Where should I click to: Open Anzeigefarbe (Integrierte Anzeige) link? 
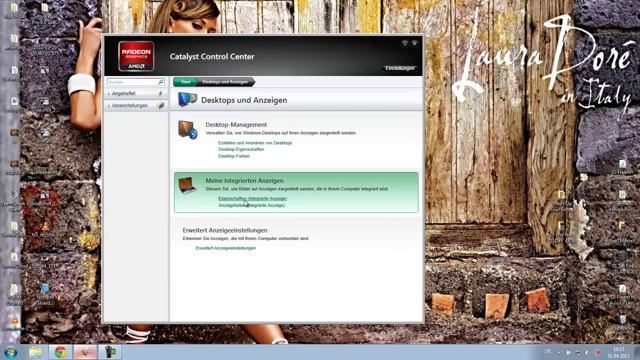click(251, 205)
